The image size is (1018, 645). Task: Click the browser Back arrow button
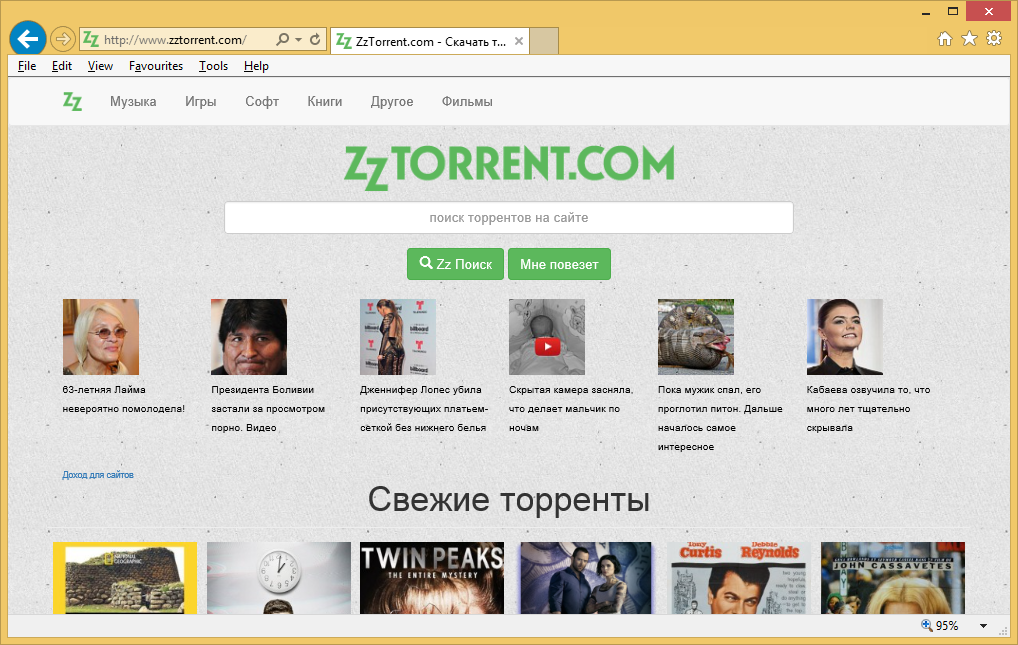point(27,39)
